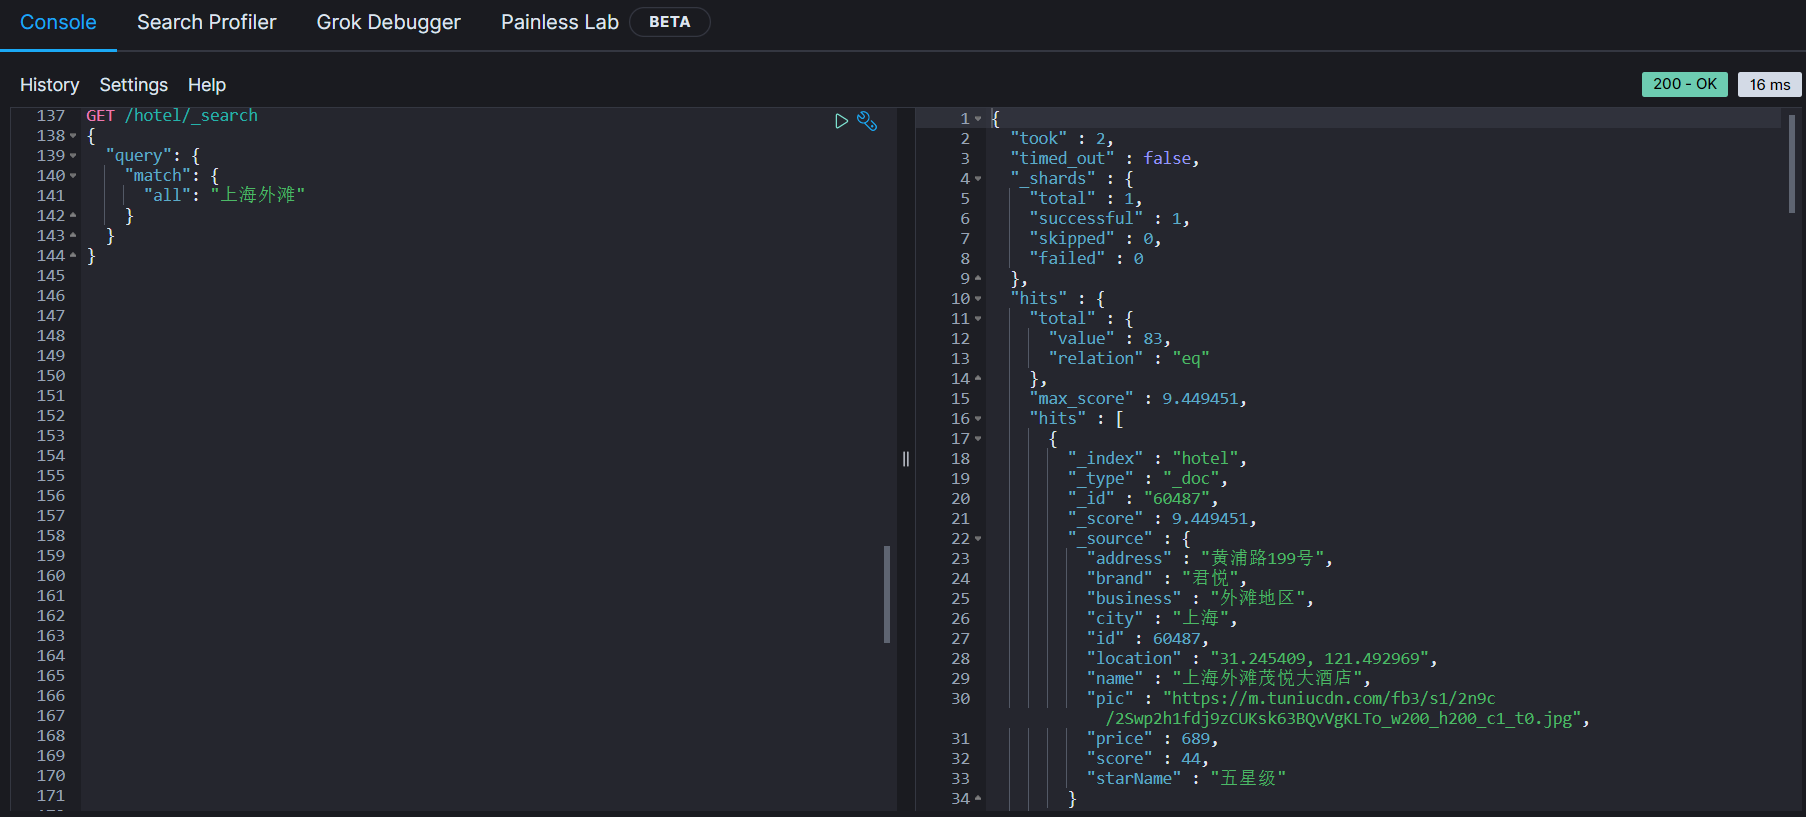
Task: Open the wrench request options menu
Action: (867, 121)
